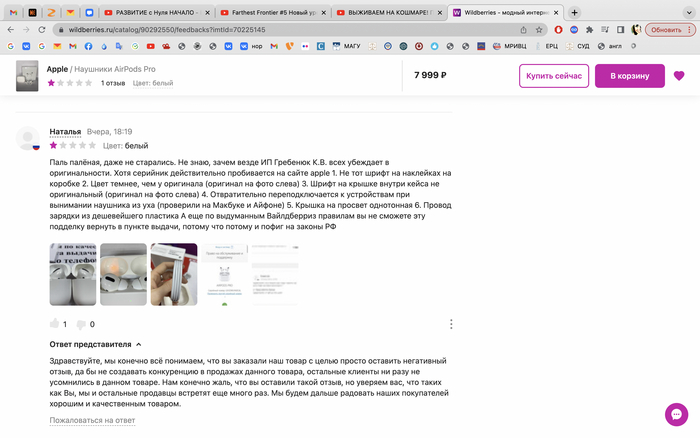Viewport: 700px width, 438px height.
Task: Toggle the browser side panel
Action: pyautogui.click(x=620, y=30)
